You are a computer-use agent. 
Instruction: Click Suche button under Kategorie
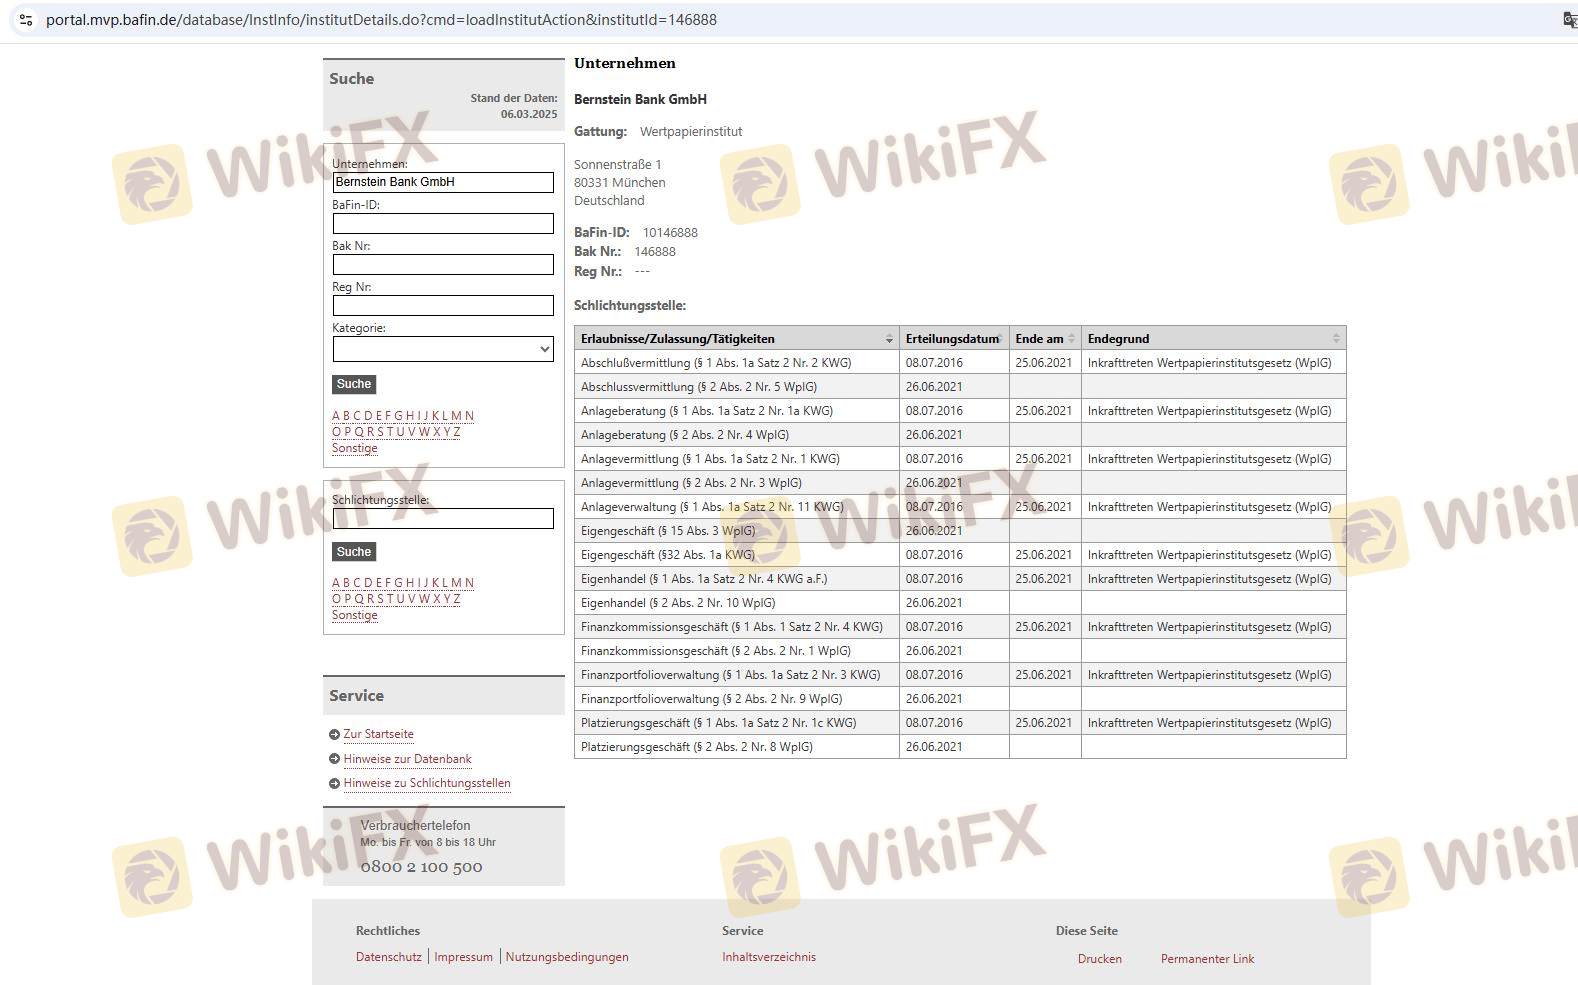tap(354, 384)
